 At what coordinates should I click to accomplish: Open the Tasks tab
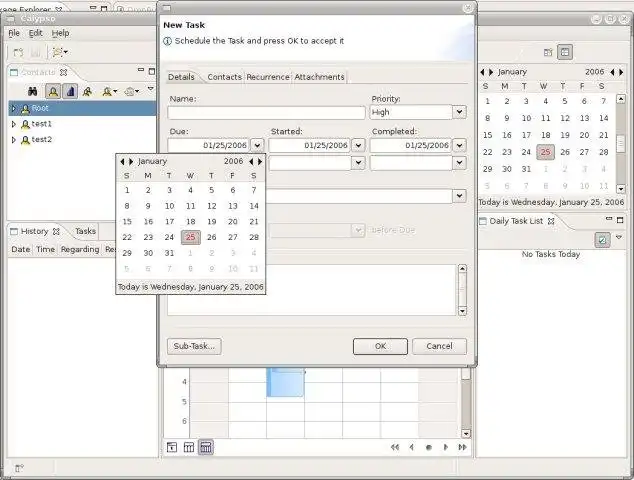click(x=85, y=231)
